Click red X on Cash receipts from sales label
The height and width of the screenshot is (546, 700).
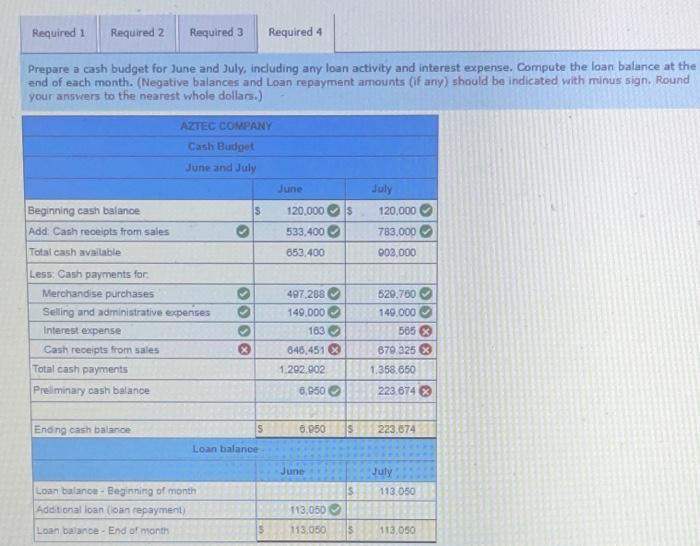(244, 349)
